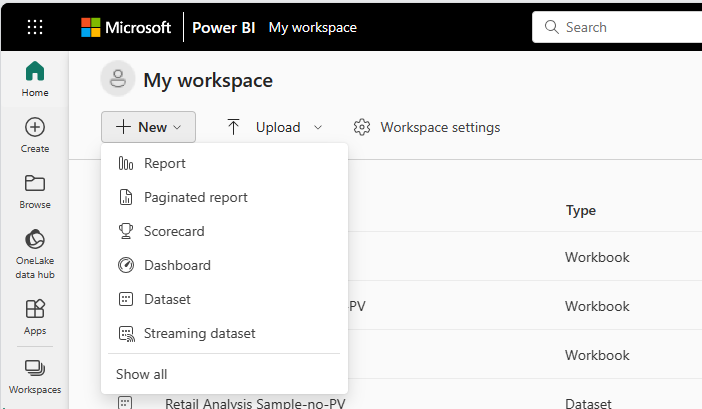The width and height of the screenshot is (702, 409).
Task: Open Browse in the left navigation
Action: [x=35, y=191]
